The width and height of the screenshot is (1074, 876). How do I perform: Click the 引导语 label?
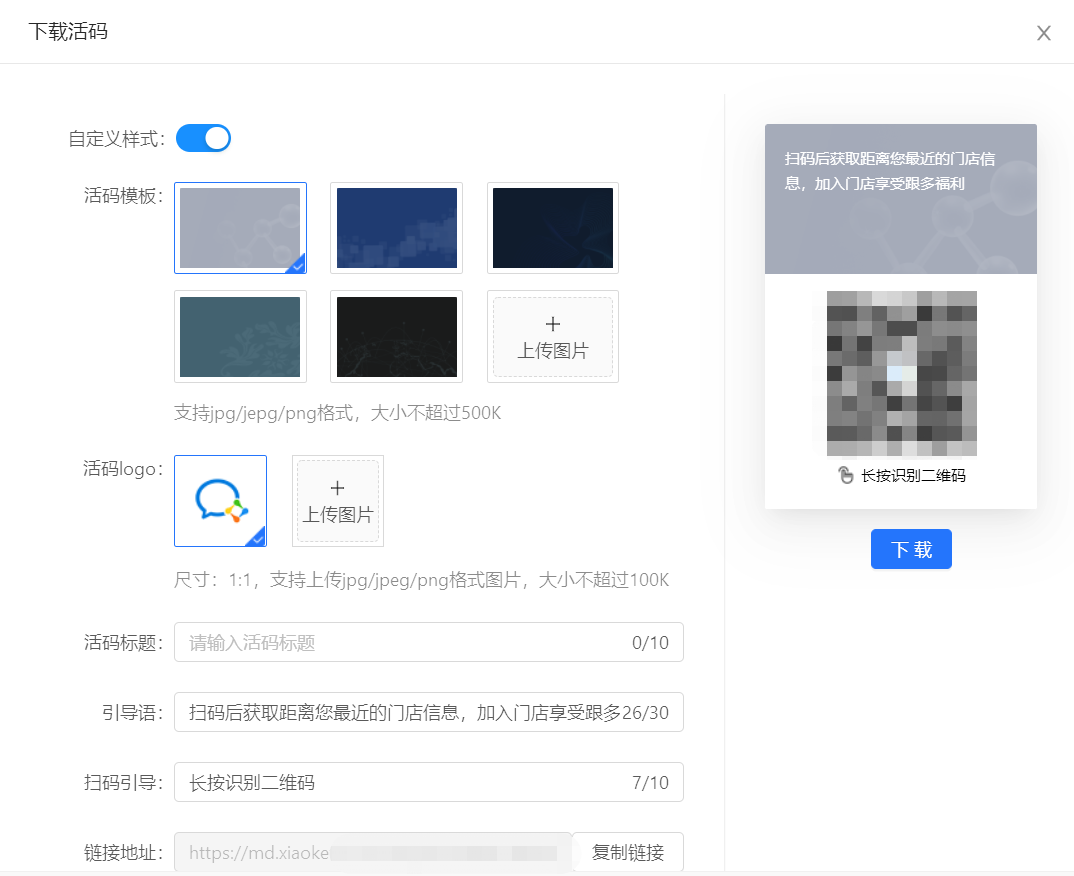[x=132, y=713]
